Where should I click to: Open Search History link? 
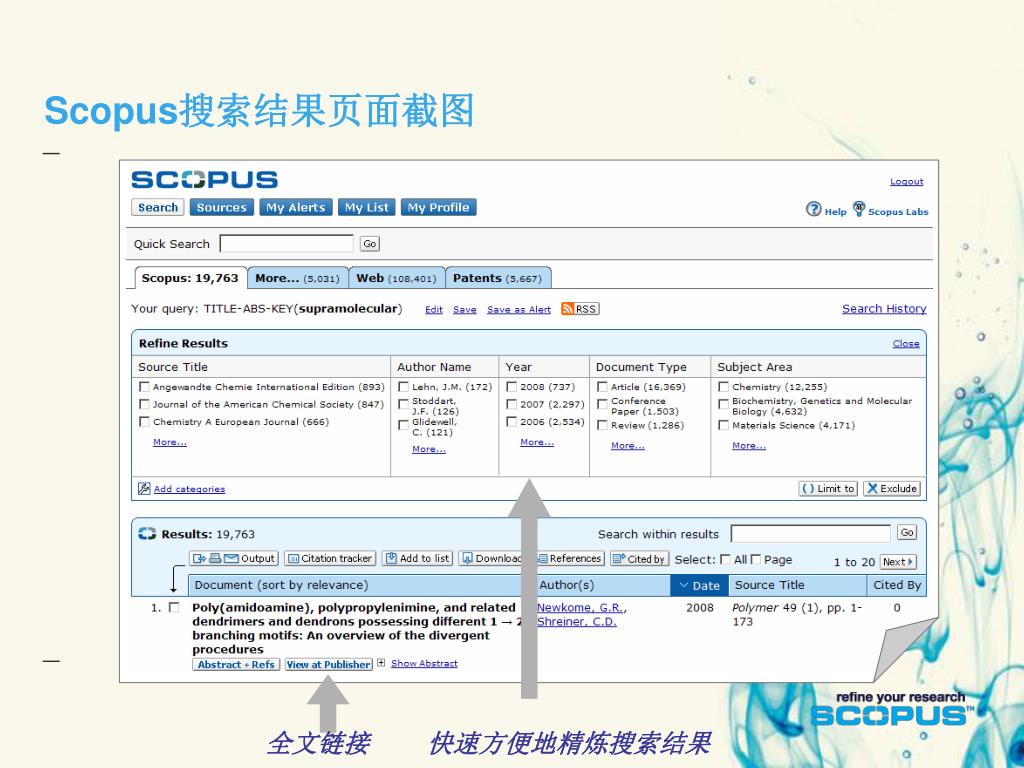(x=884, y=309)
